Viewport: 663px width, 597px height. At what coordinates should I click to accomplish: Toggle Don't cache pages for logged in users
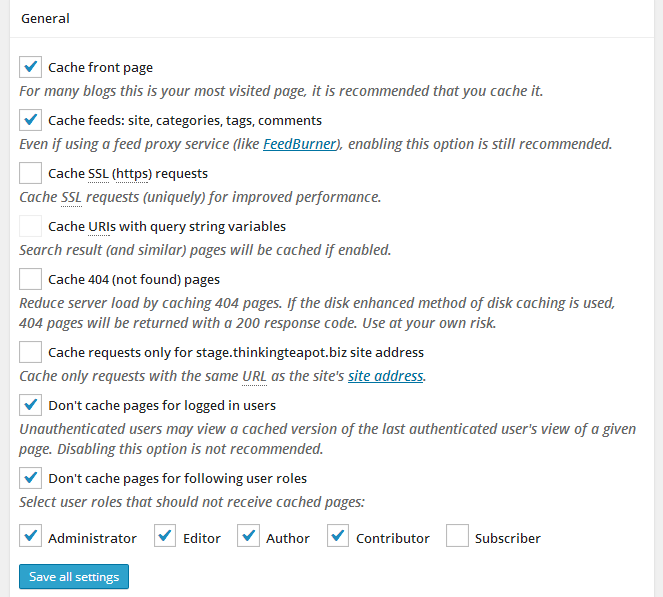click(30, 405)
